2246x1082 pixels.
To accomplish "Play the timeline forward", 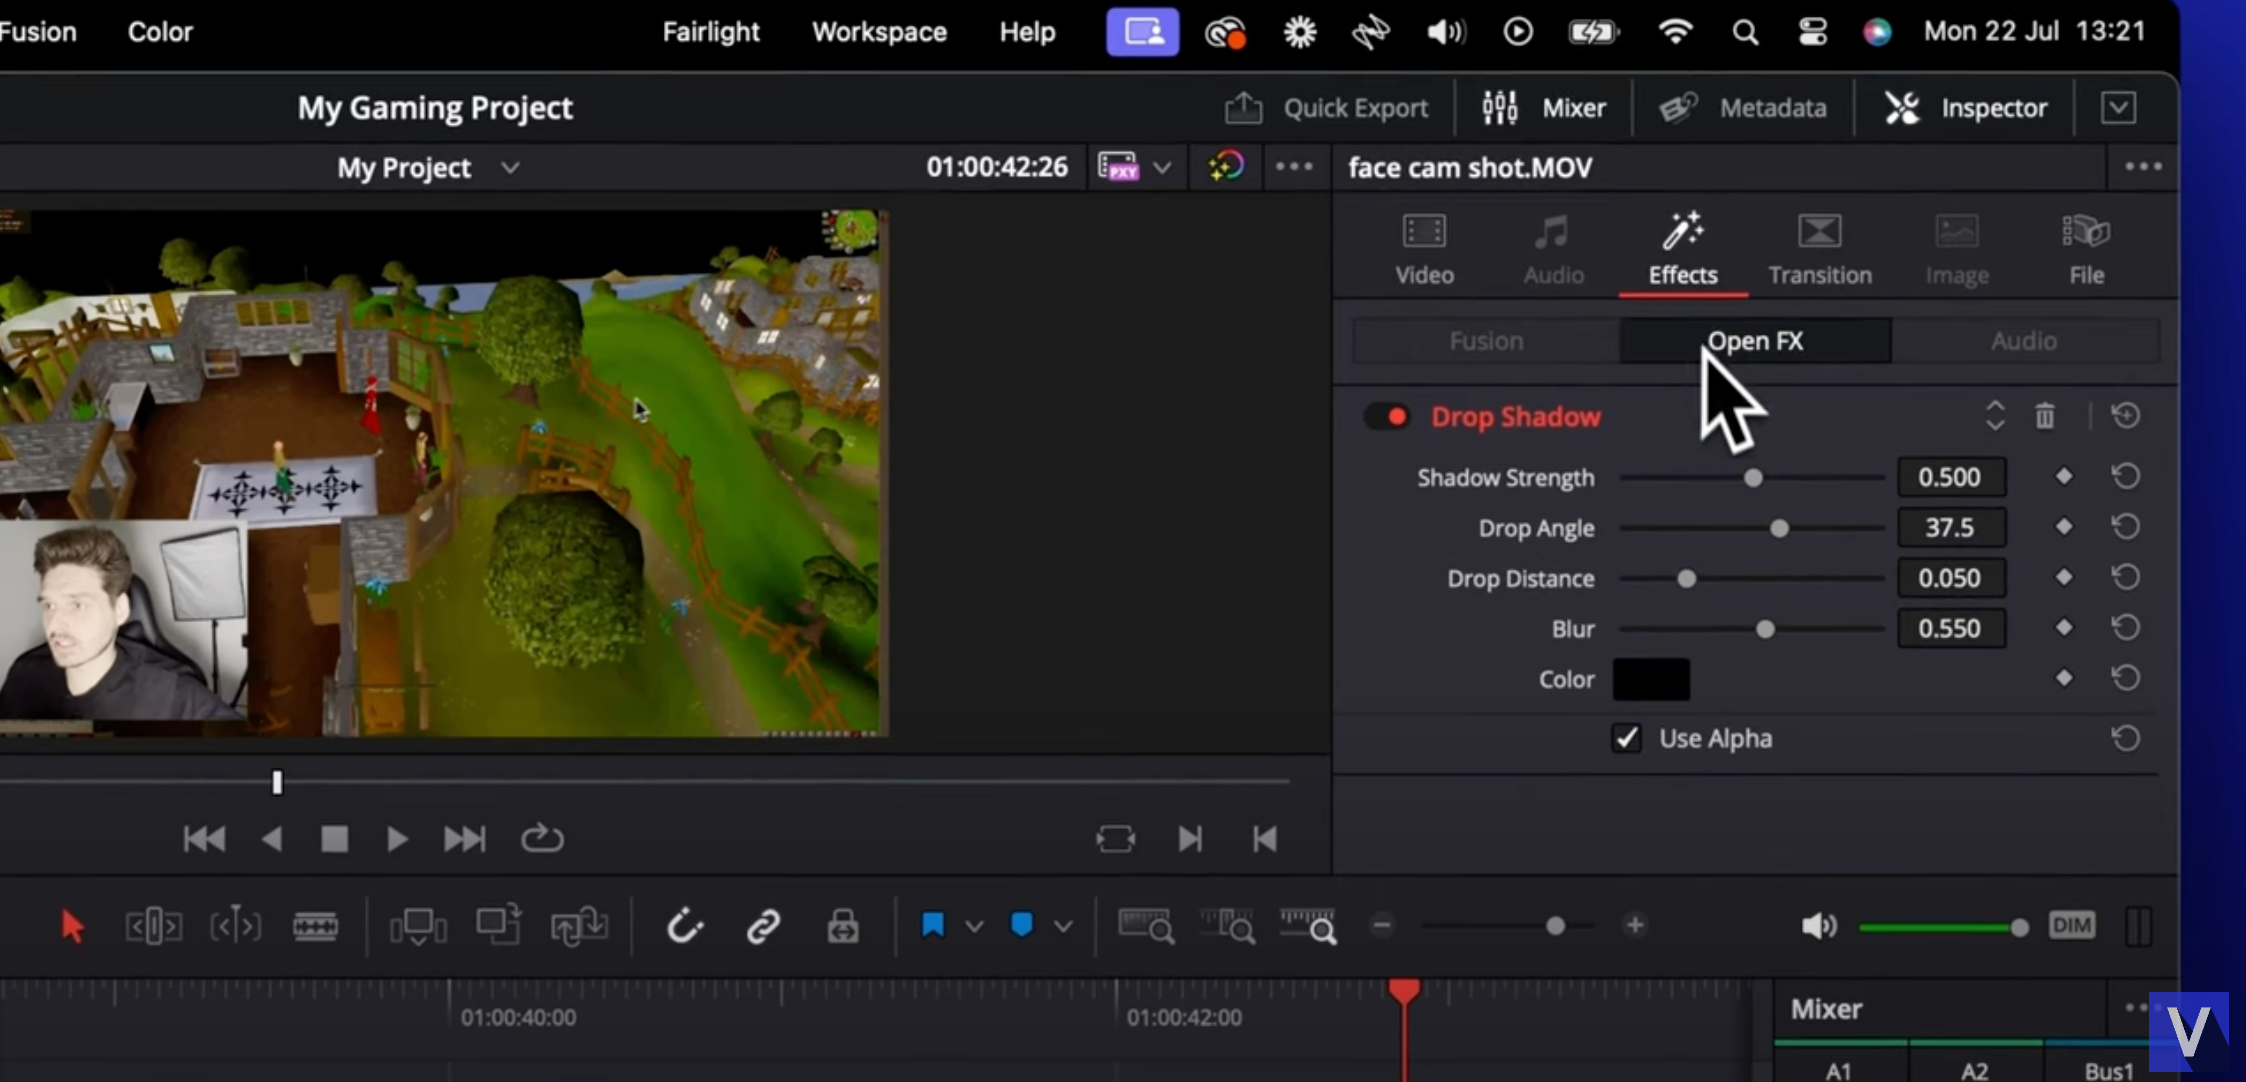I will click(x=396, y=839).
